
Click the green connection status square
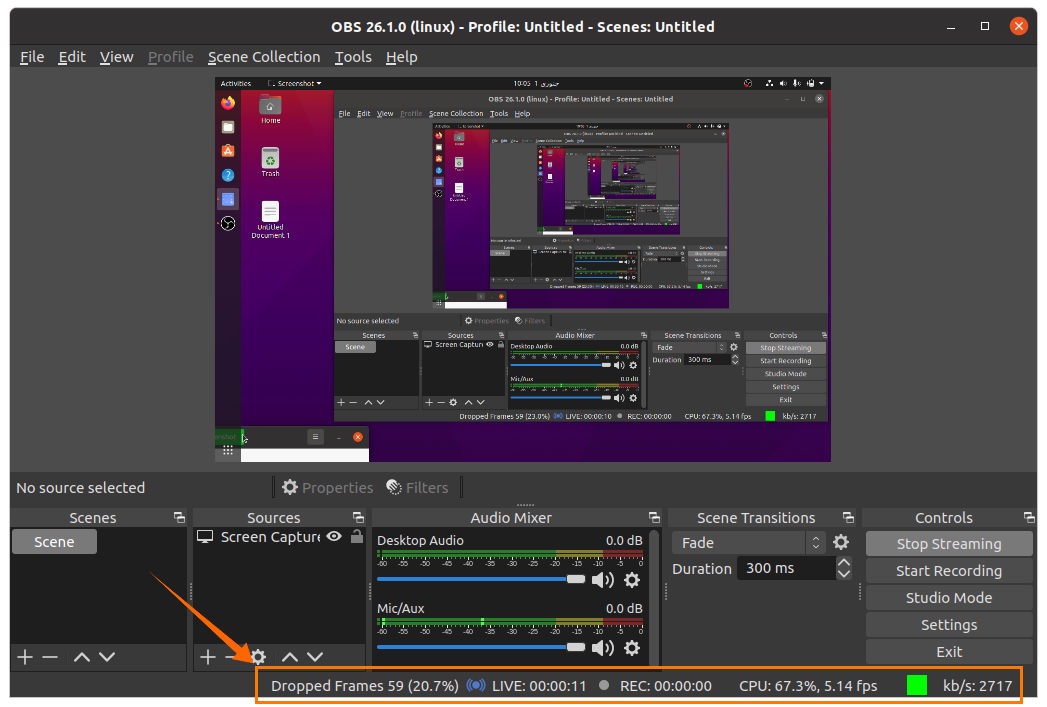click(917, 686)
